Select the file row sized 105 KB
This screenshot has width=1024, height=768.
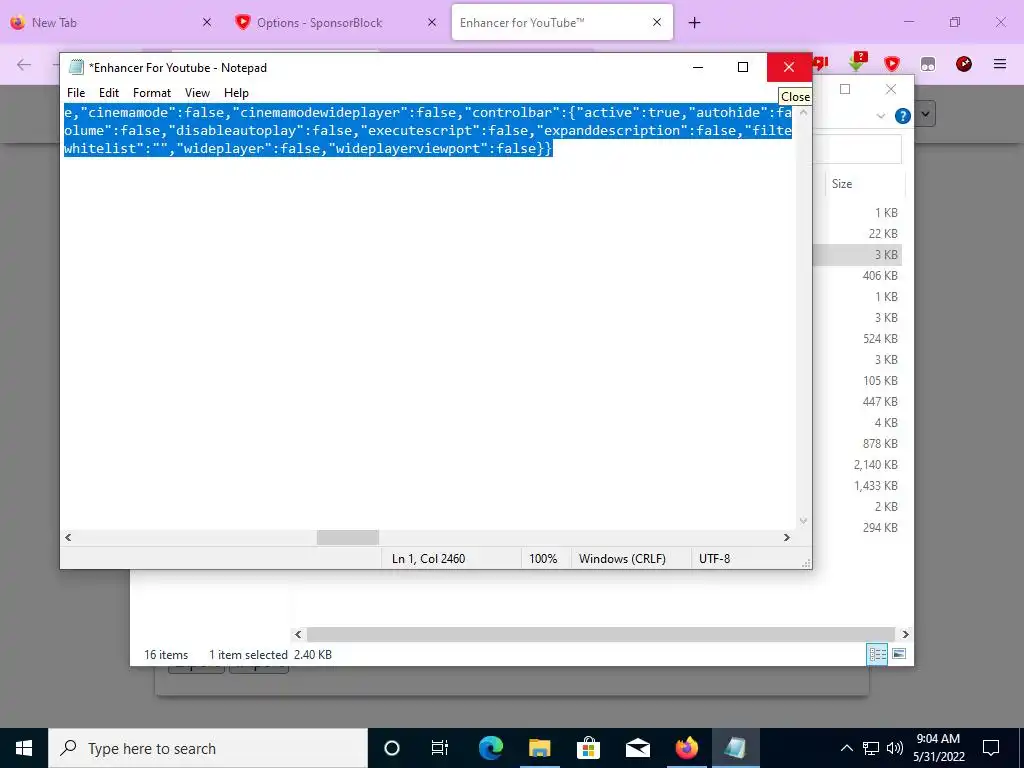click(x=858, y=380)
